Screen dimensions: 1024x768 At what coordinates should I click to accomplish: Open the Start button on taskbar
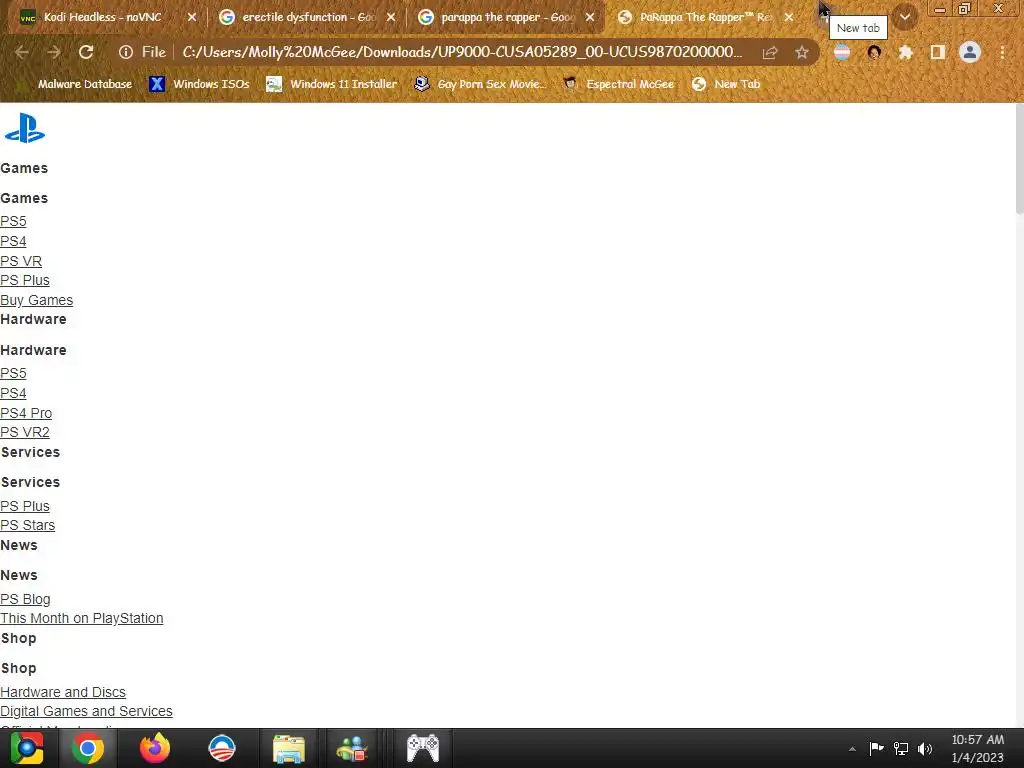[x=27, y=748]
